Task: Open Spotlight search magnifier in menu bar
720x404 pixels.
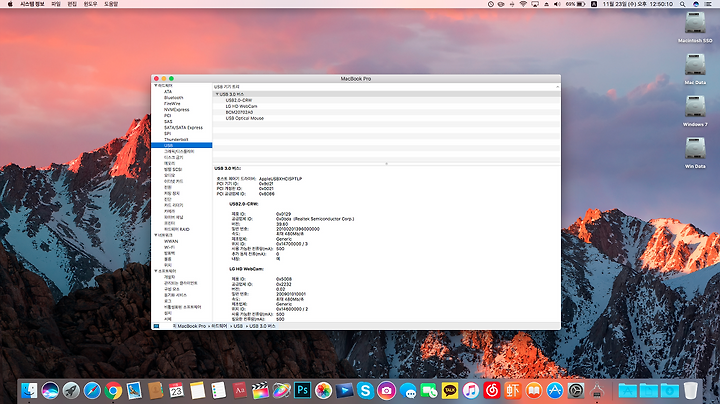Action: click(683, 4)
